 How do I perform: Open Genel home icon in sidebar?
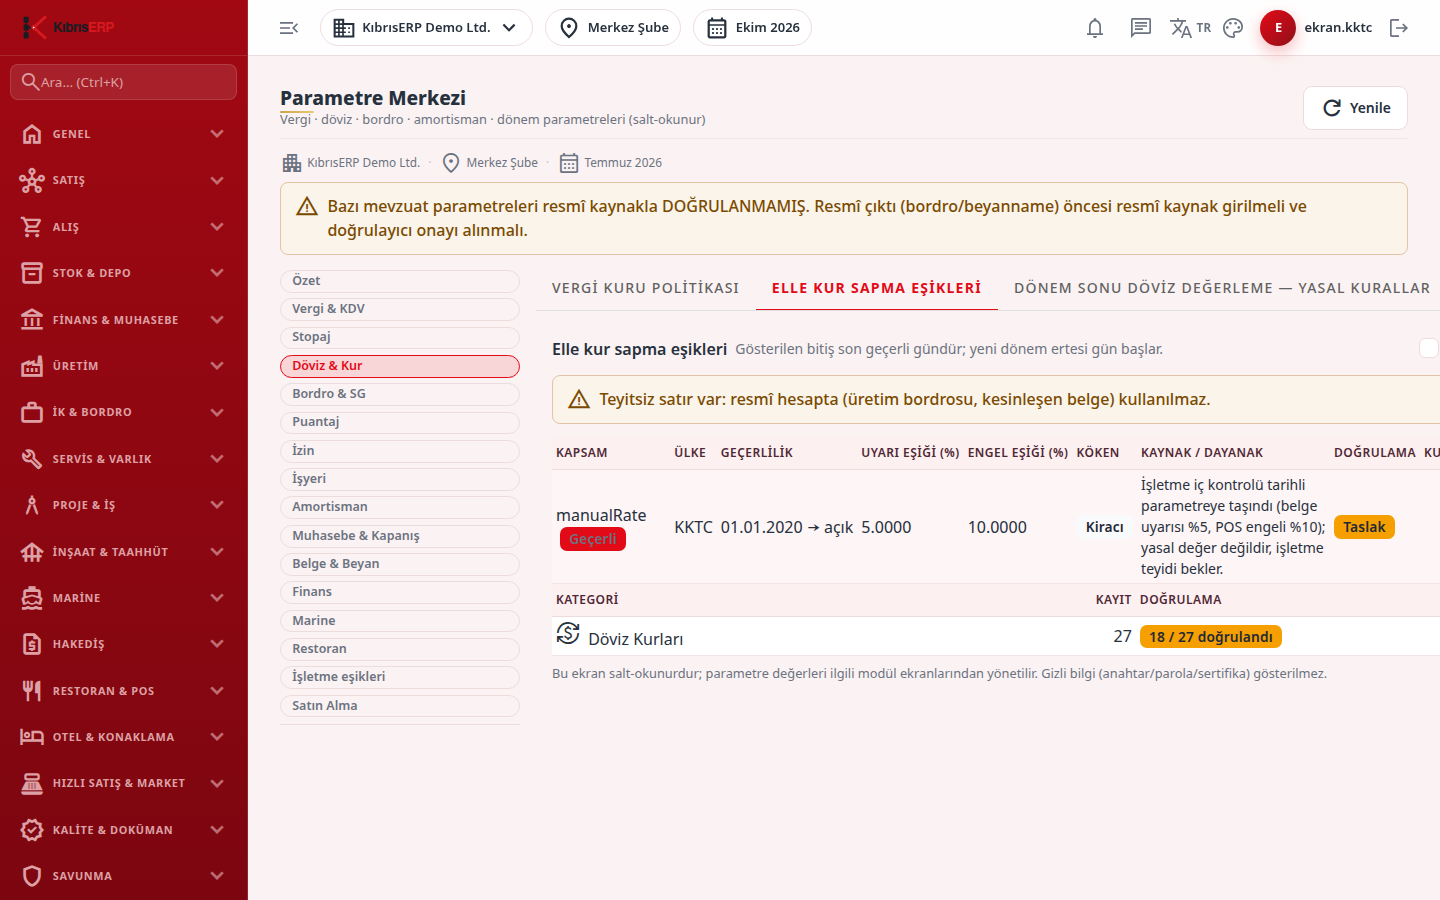[x=32, y=134]
